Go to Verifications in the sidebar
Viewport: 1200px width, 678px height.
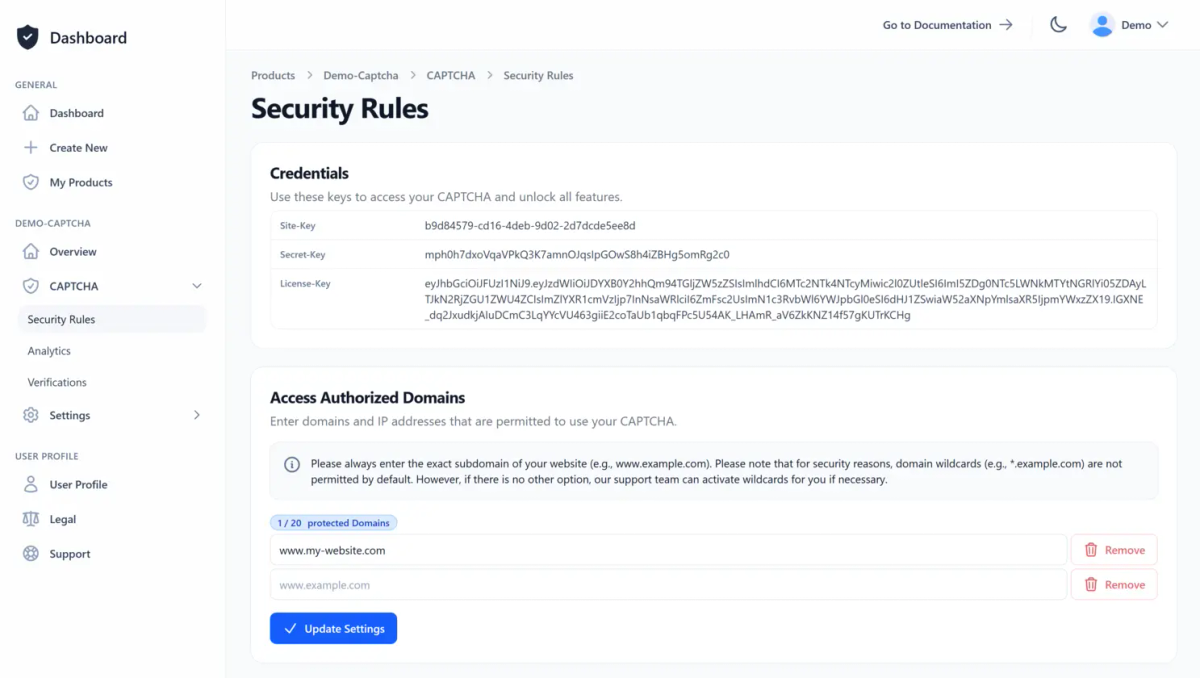click(x=57, y=382)
